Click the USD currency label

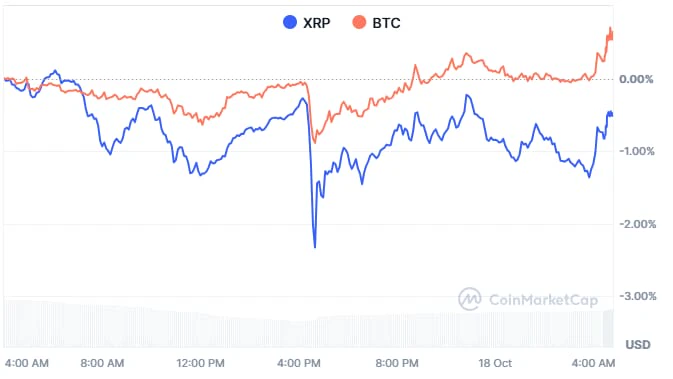pos(638,345)
